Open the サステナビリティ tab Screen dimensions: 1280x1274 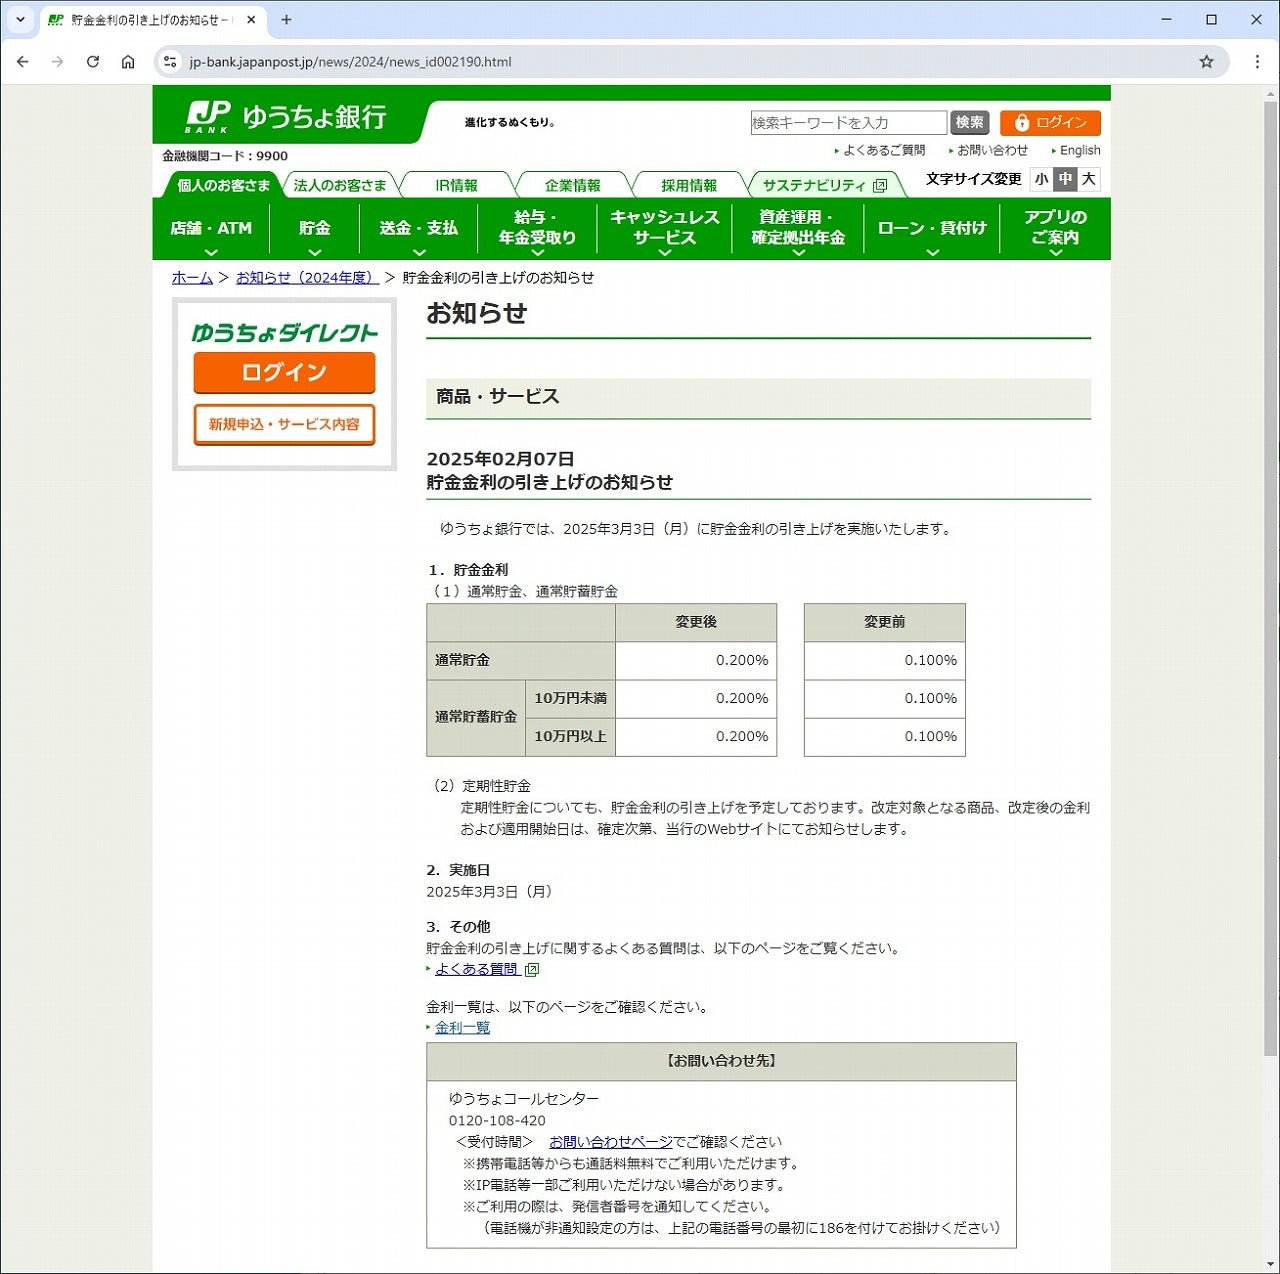[x=824, y=185]
